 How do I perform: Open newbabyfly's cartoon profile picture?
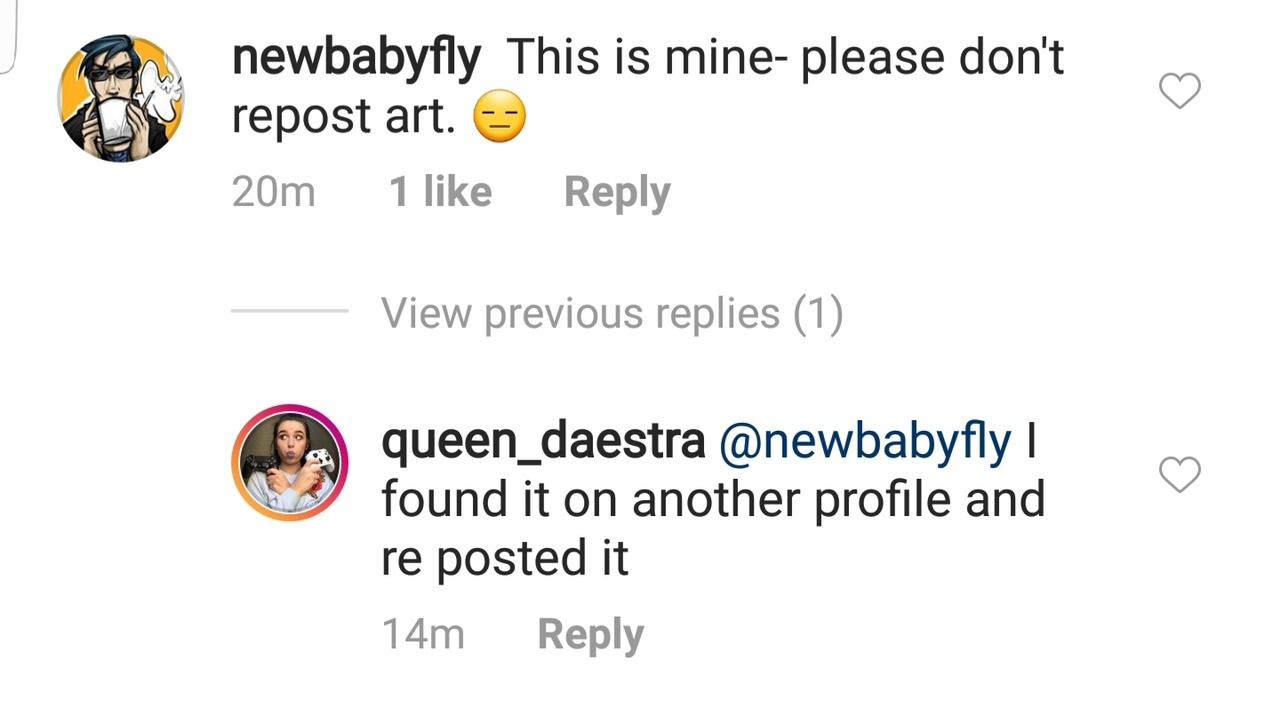click(121, 98)
